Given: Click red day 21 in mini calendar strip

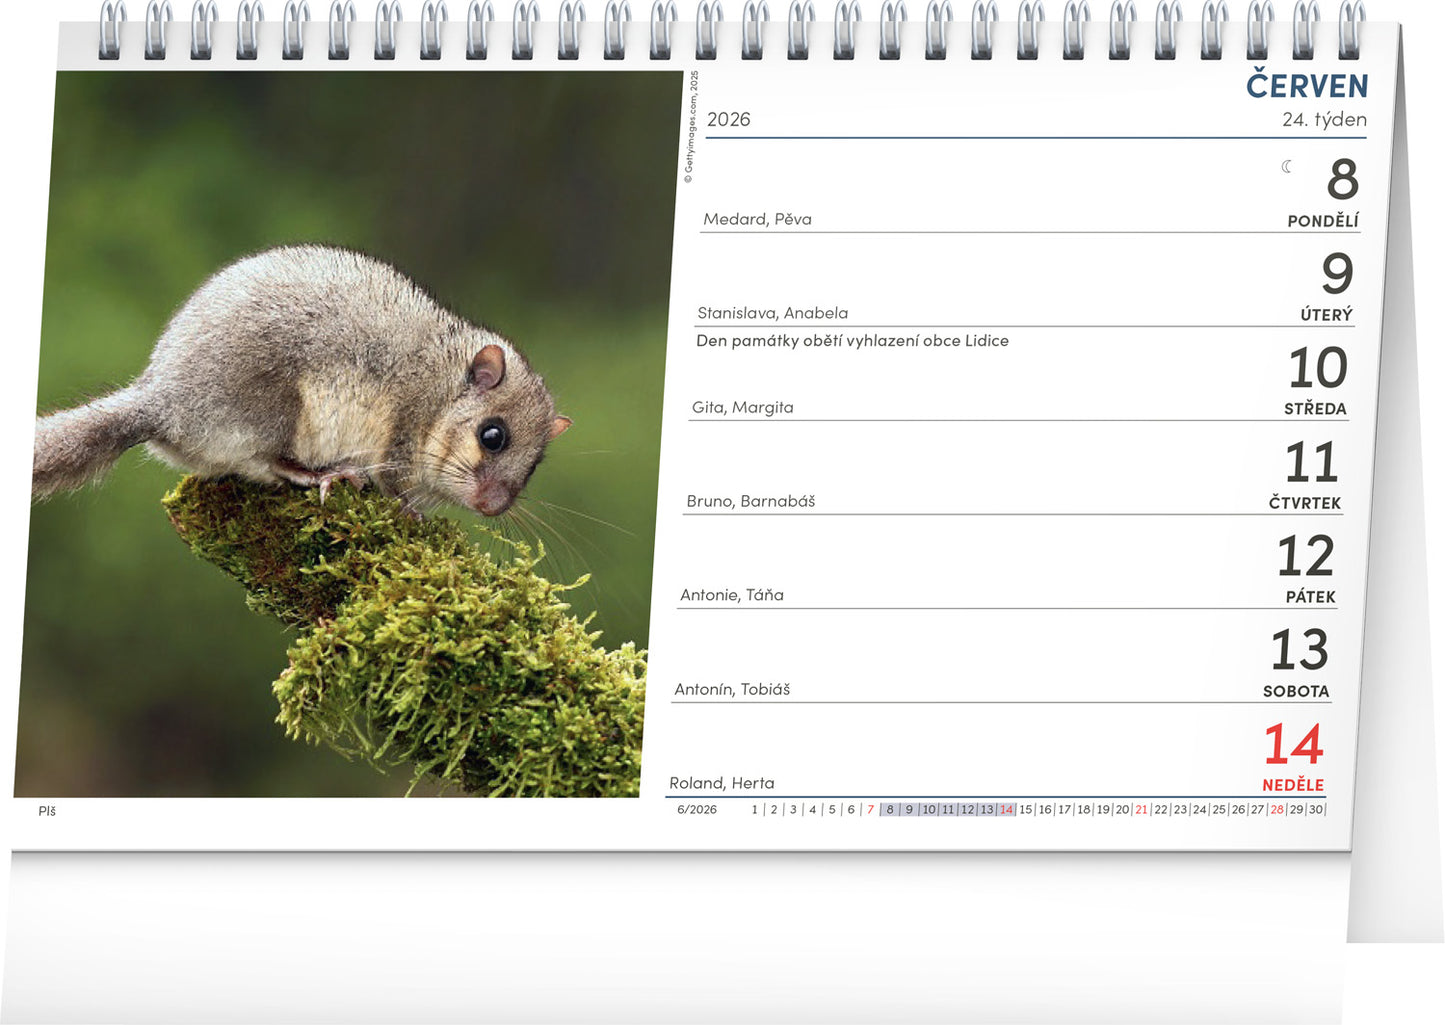Looking at the screenshot, I should (x=1141, y=810).
